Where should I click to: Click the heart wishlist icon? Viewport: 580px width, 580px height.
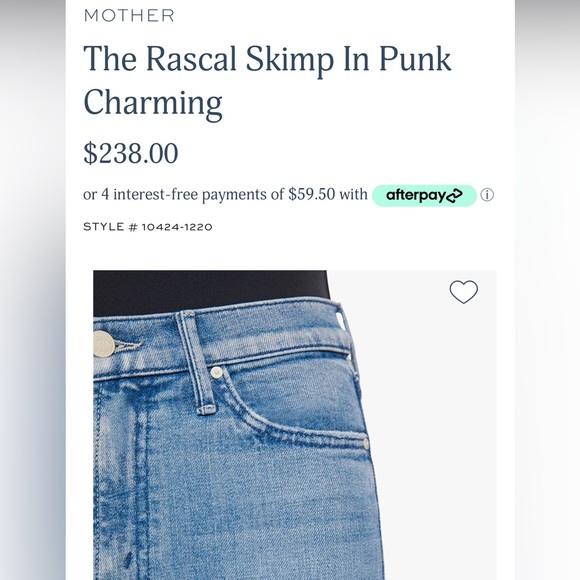[463, 292]
